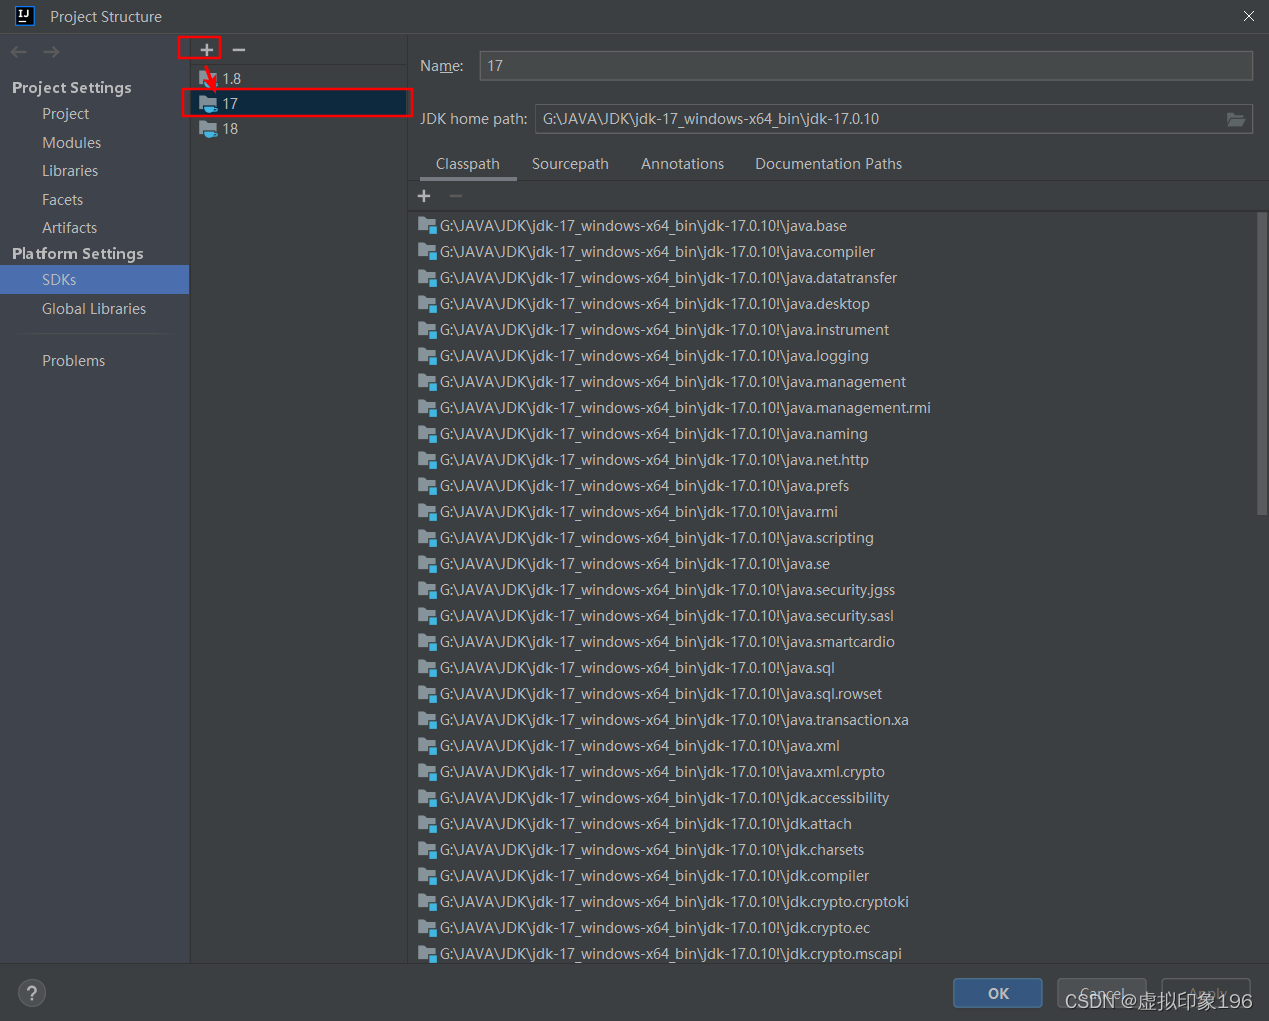Open the folder browser for JDK home path
The width and height of the screenshot is (1269, 1021).
click(x=1236, y=118)
